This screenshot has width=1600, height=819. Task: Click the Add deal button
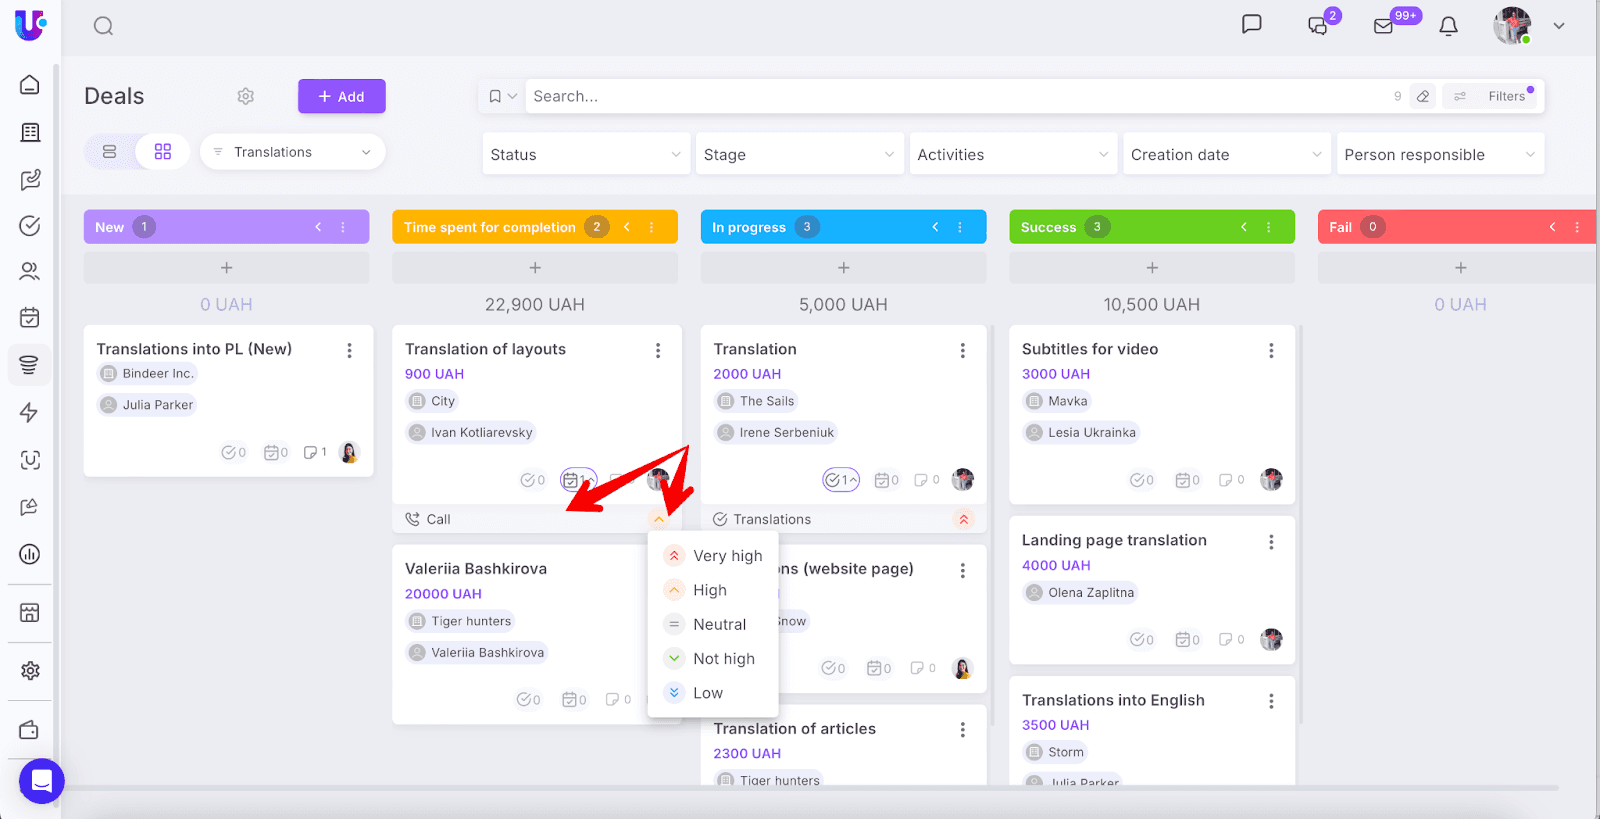coord(341,96)
